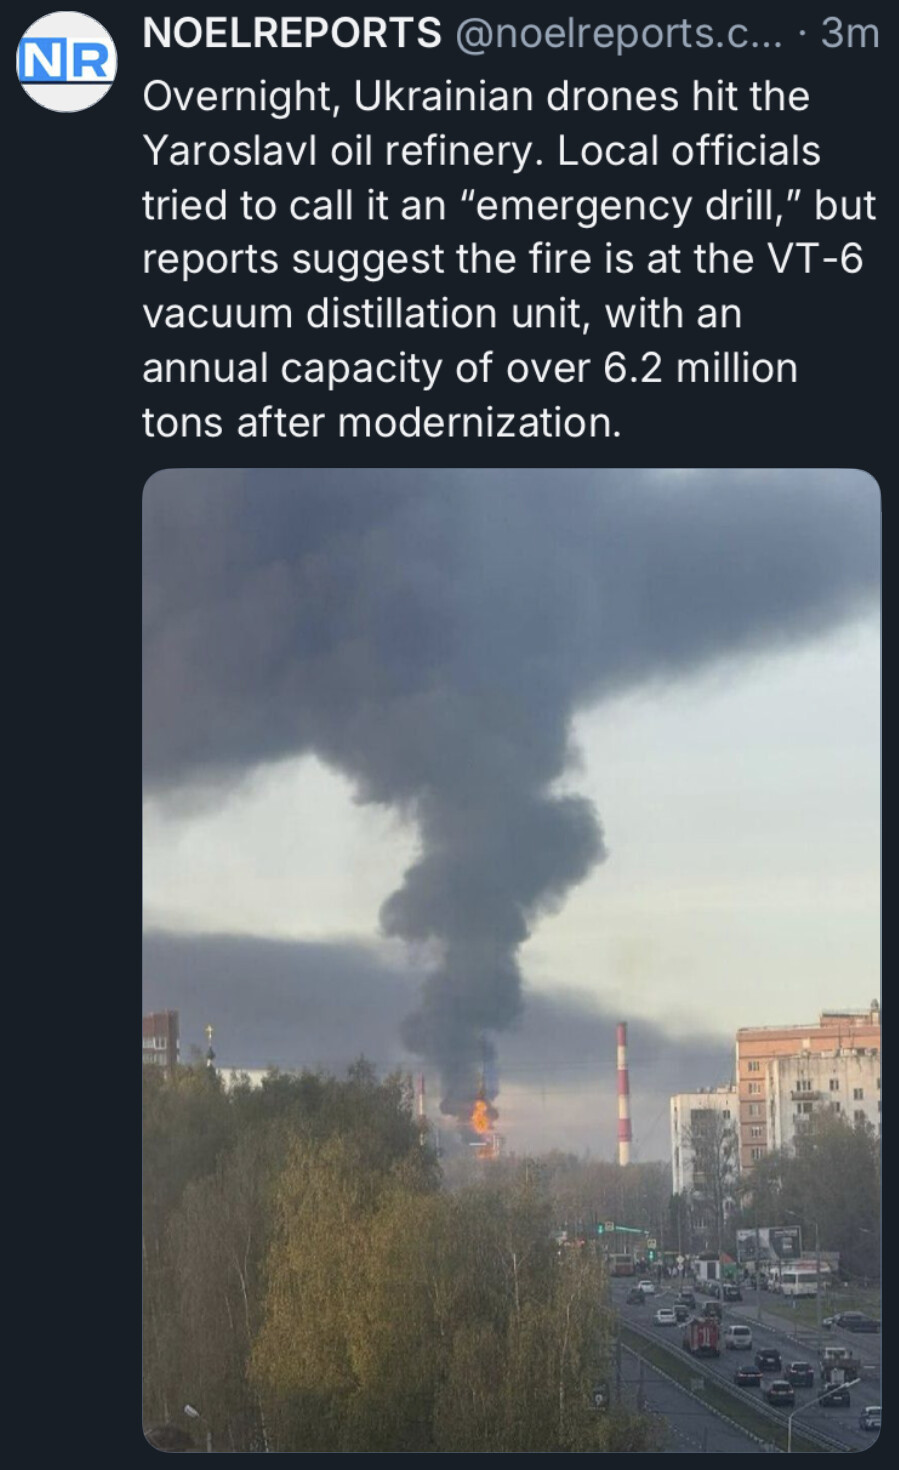Click the orange flames in the photo
The width and height of the screenshot is (899, 1470).
click(483, 1118)
